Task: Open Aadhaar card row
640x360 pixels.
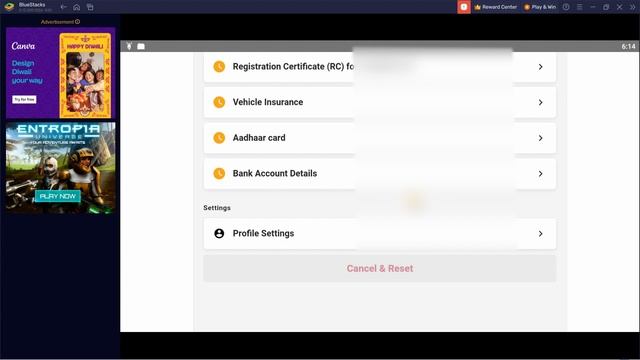Action: (x=380, y=138)
